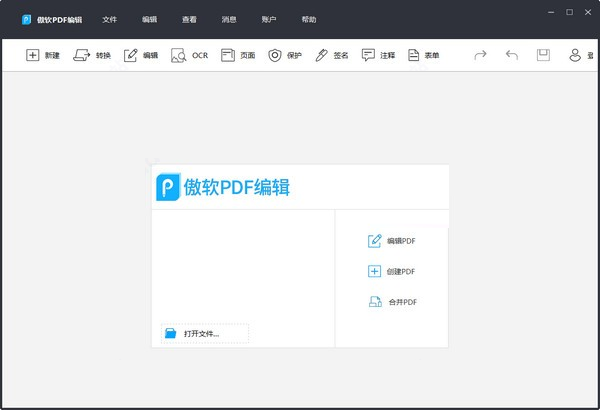Viewport: 600px width, 410px height.
Task: Choose 合并PDF to merge files
Action: (392, 302)
